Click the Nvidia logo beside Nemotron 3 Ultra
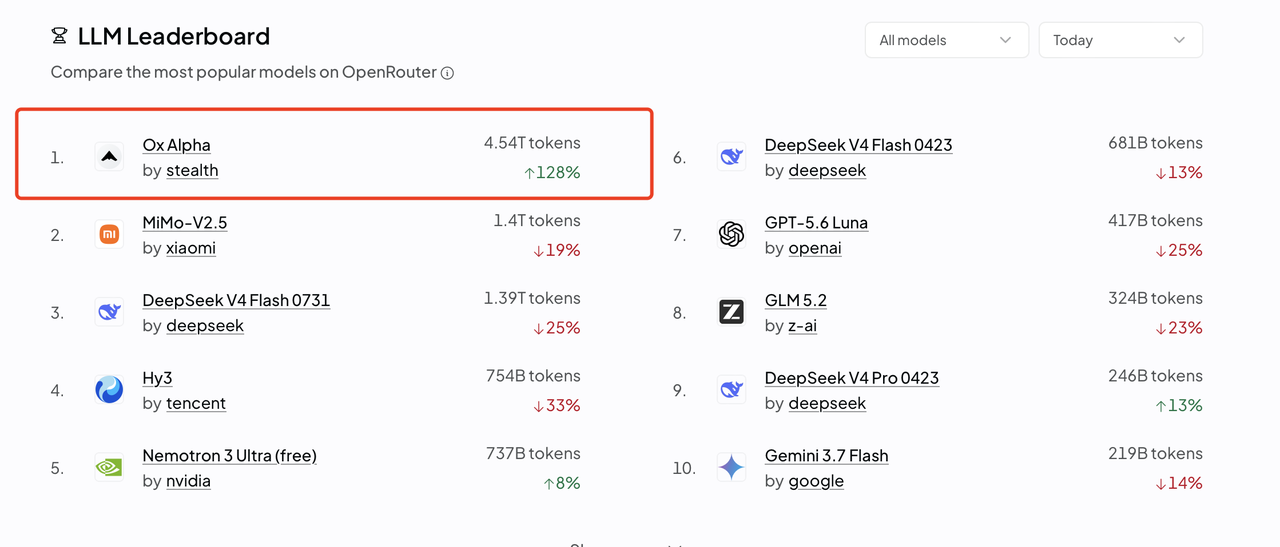This screenshot has width=1280, height=547. pyautogui.click(x=109, y=468)
